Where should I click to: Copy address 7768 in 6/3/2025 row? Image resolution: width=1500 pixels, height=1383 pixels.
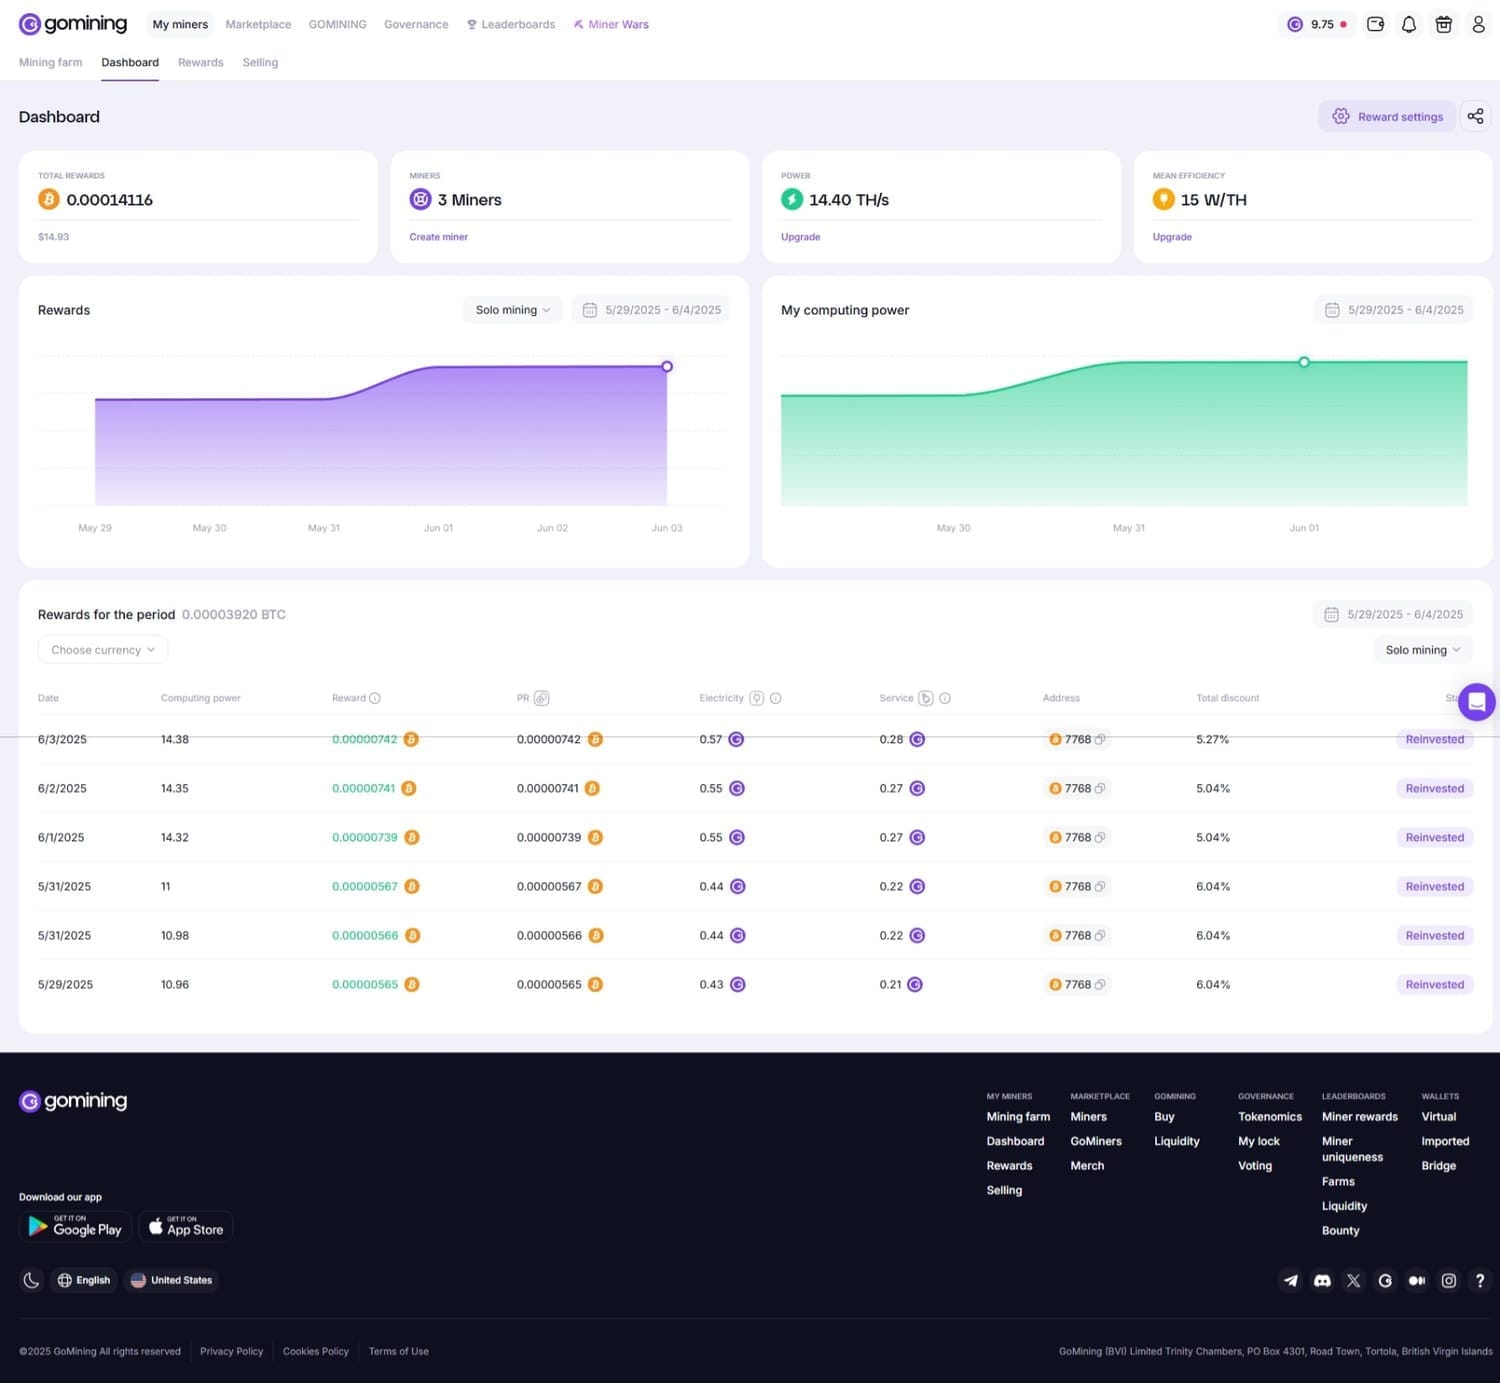coord(1100,740)
